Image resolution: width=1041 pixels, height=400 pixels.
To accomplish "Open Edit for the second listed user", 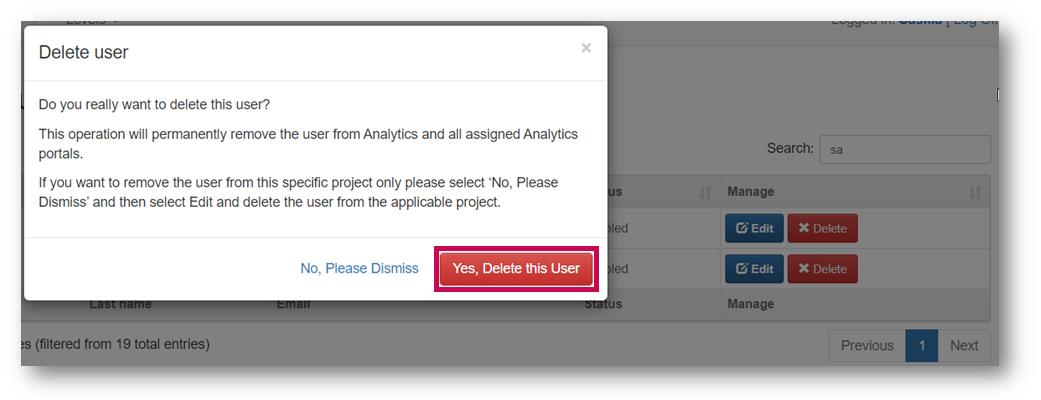I will pos(754,268).
